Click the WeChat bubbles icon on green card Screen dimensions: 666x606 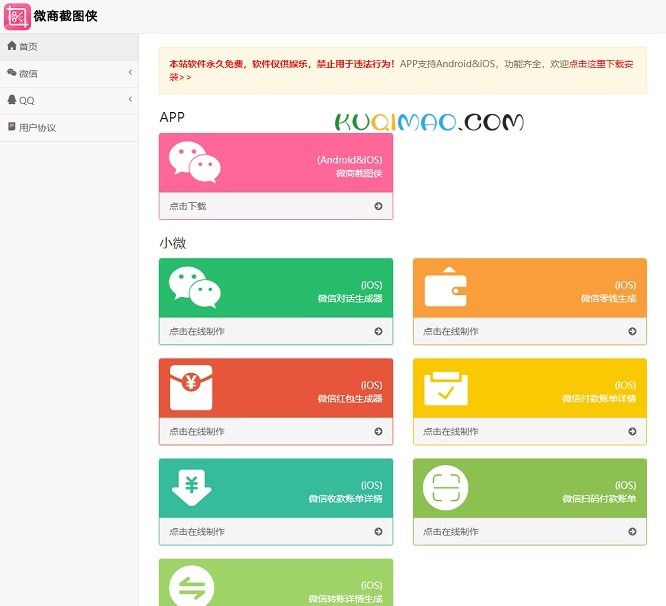coord(195,287)
